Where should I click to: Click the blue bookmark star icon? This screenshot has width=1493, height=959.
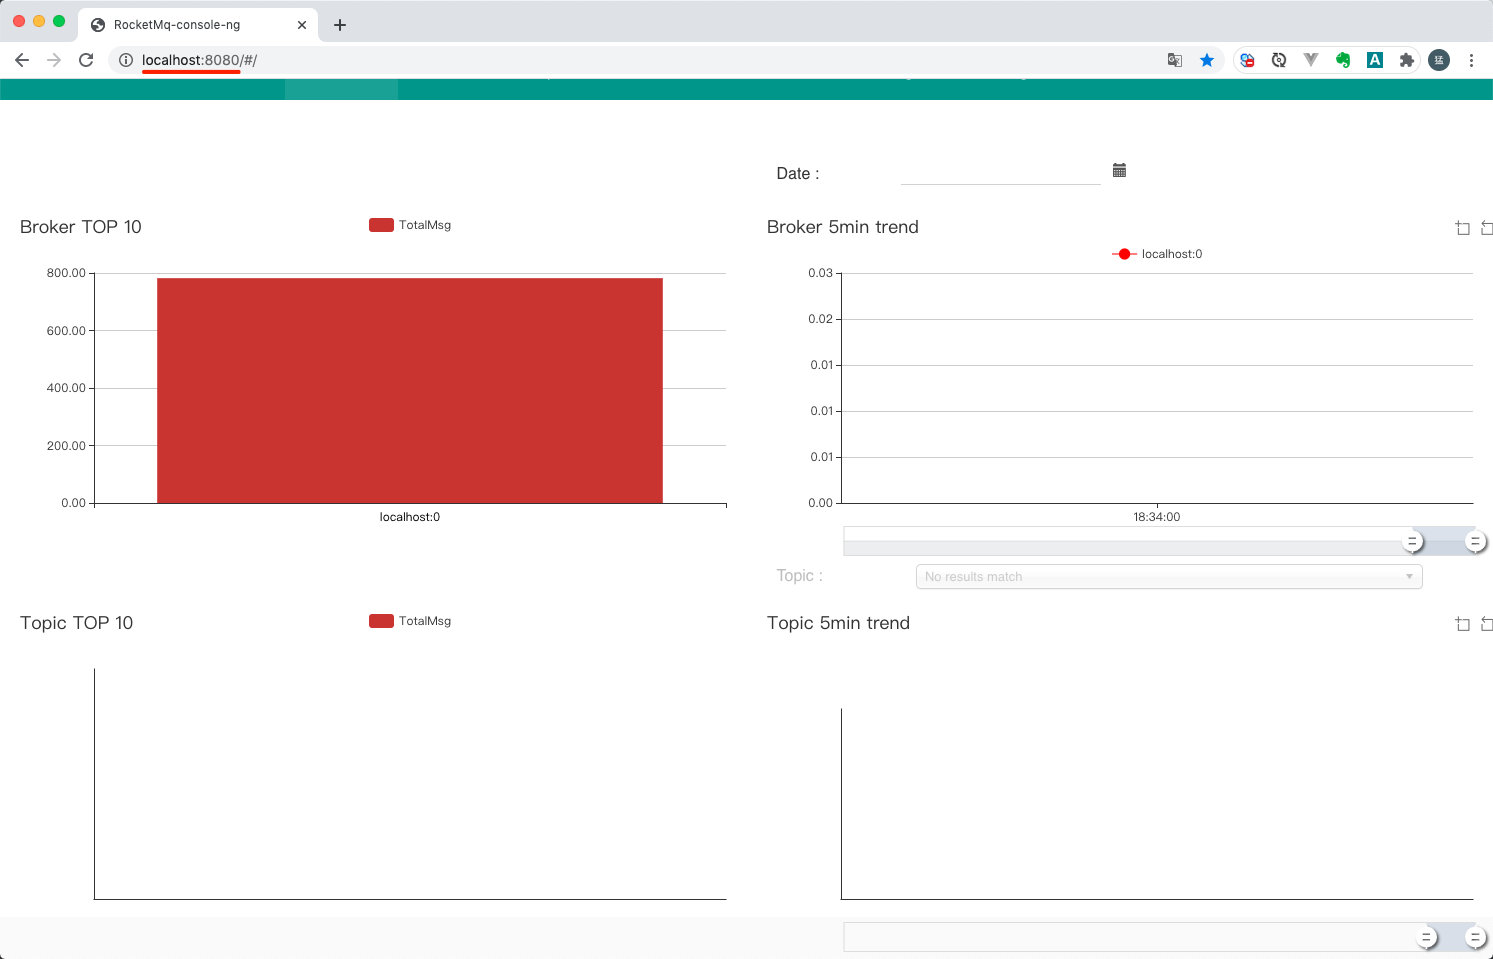pos(1207,60)
